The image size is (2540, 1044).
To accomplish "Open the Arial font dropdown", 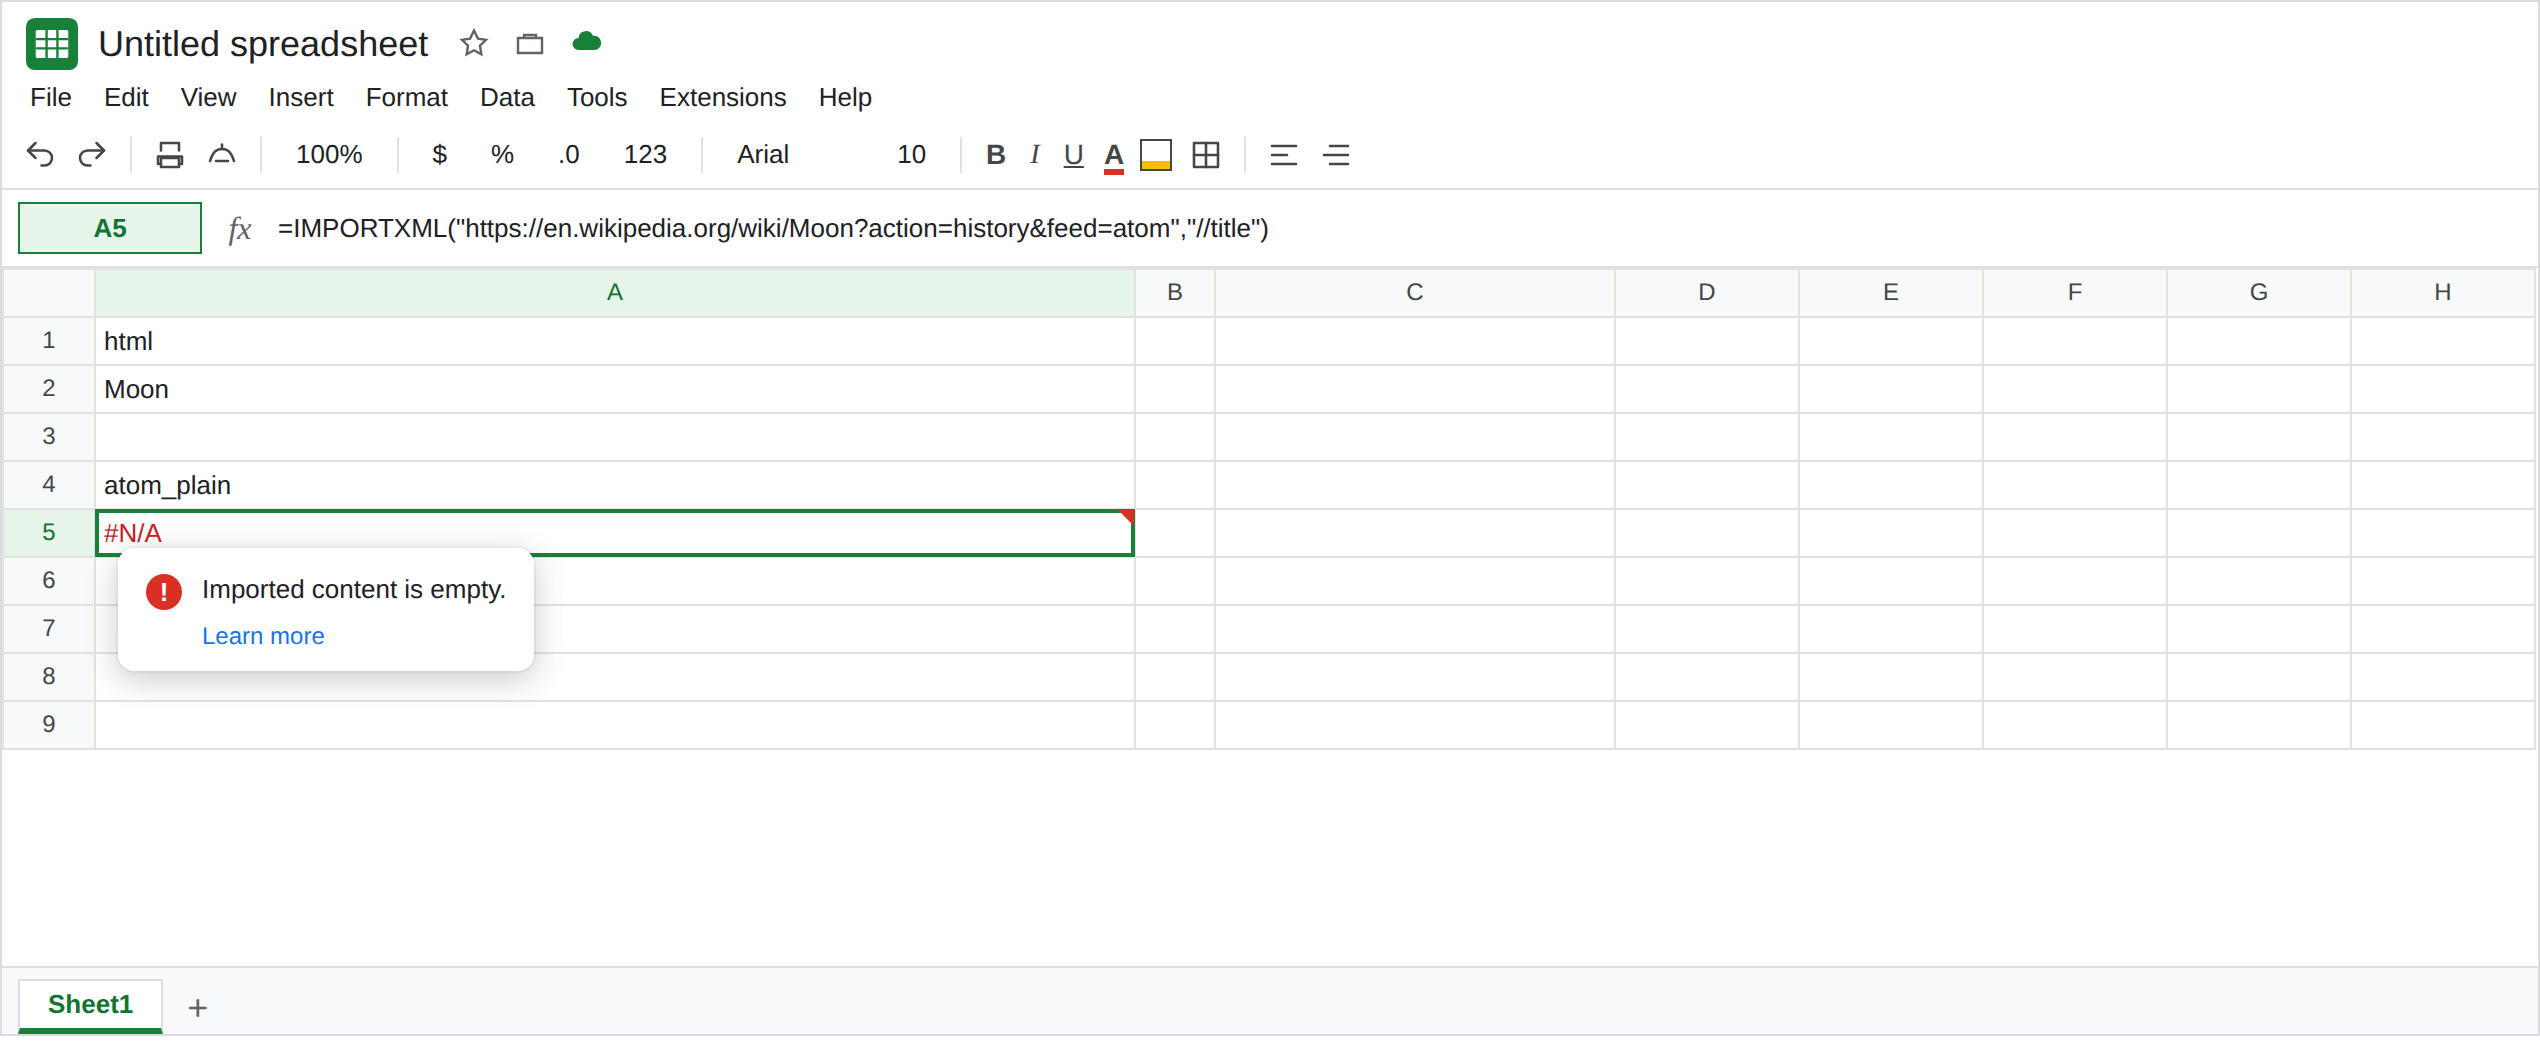I will 763,154.
